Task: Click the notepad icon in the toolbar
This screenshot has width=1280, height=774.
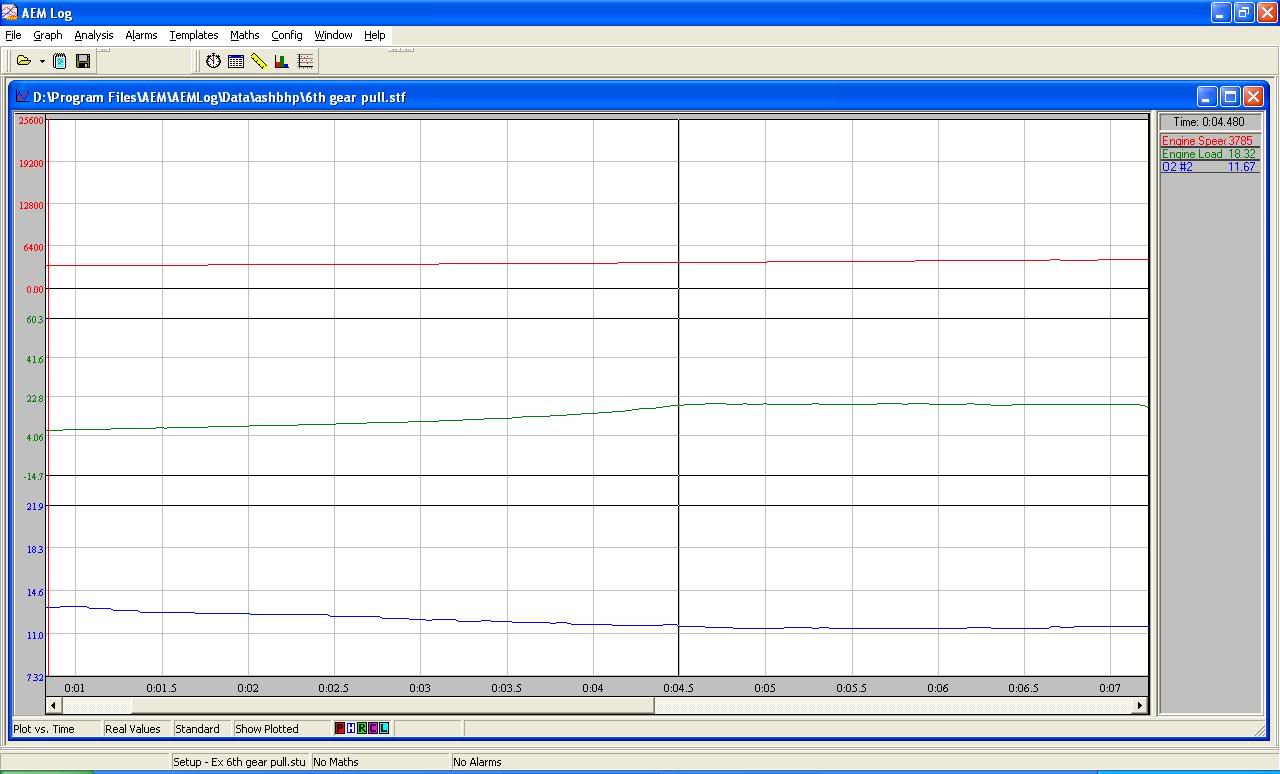Action: click(60, 61)
